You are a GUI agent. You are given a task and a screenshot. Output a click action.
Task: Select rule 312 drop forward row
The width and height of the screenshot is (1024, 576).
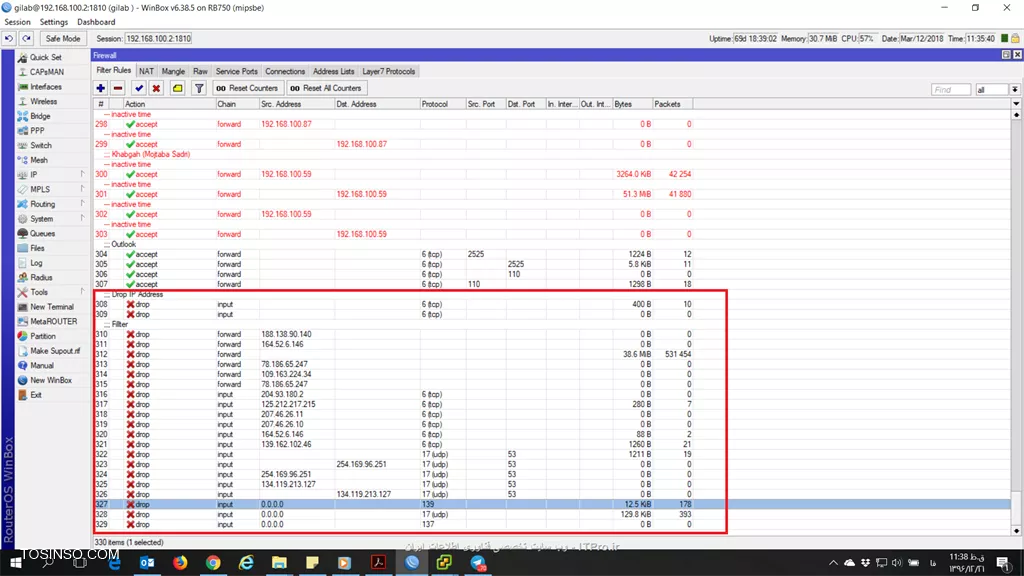(x=552, y=354)
